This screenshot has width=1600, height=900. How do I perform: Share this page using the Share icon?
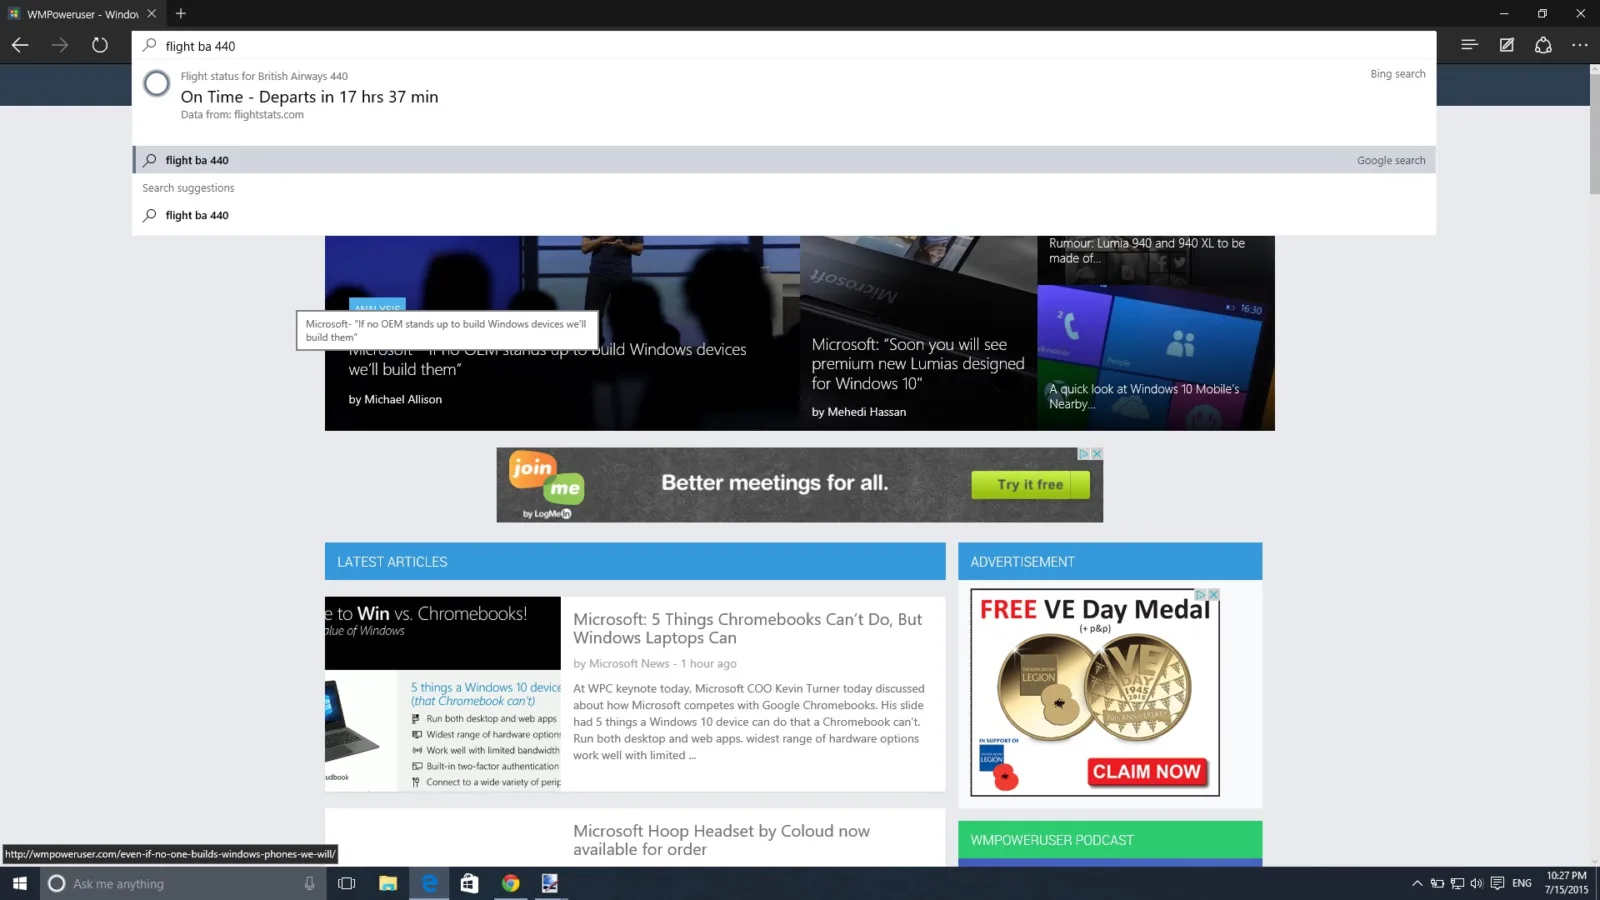tap(1543, 45)
